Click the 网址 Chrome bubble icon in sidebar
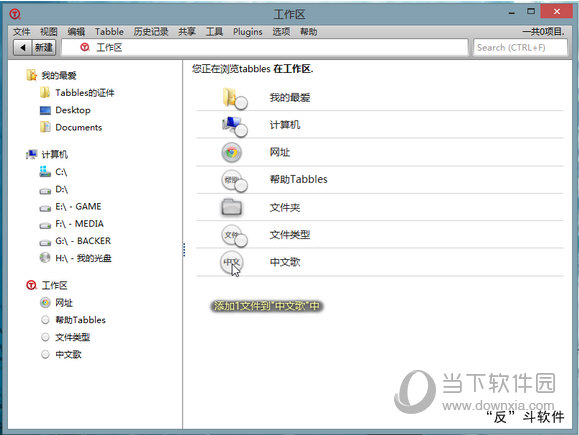 pos(45,302)
